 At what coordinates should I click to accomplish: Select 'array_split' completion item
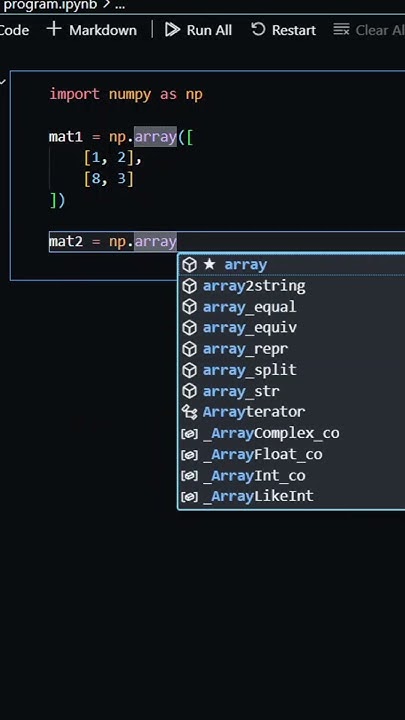click(292, 370)
